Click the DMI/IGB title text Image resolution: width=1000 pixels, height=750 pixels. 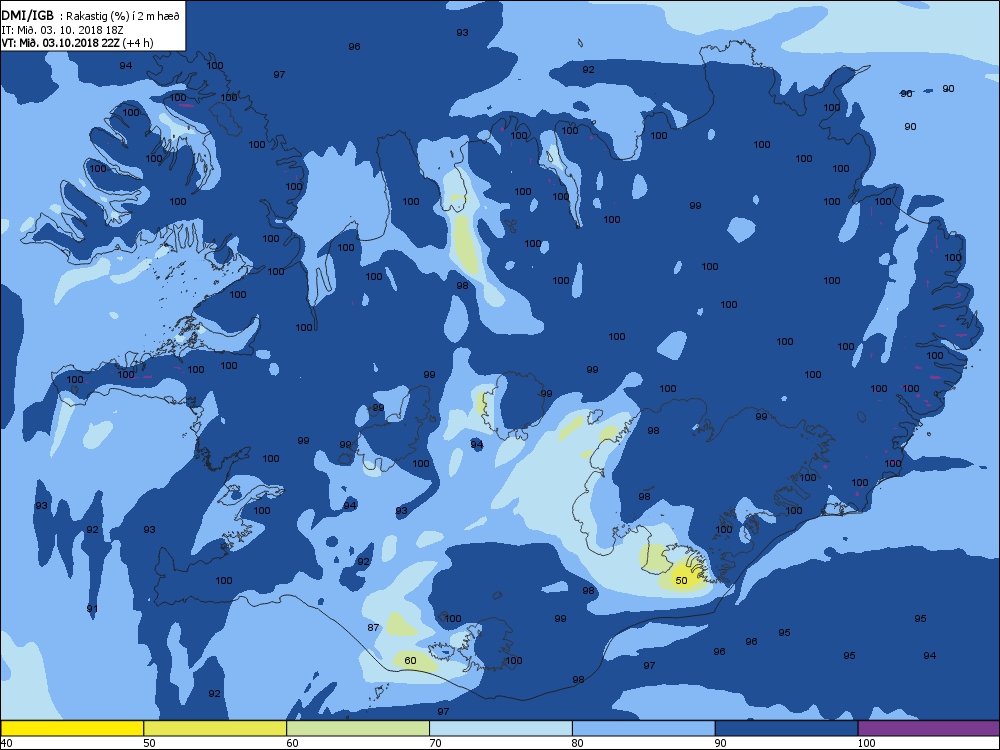[x=28, y=15]
